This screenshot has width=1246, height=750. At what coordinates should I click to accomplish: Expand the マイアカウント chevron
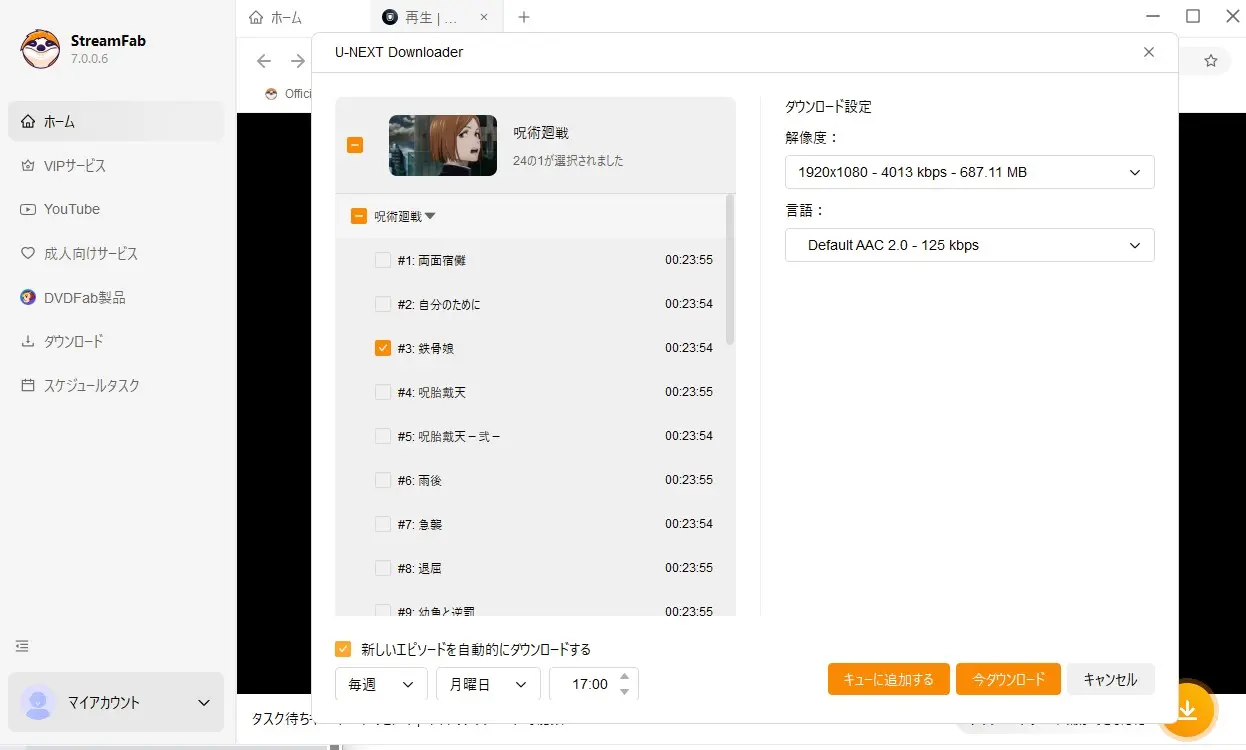(x=204, y=703)
